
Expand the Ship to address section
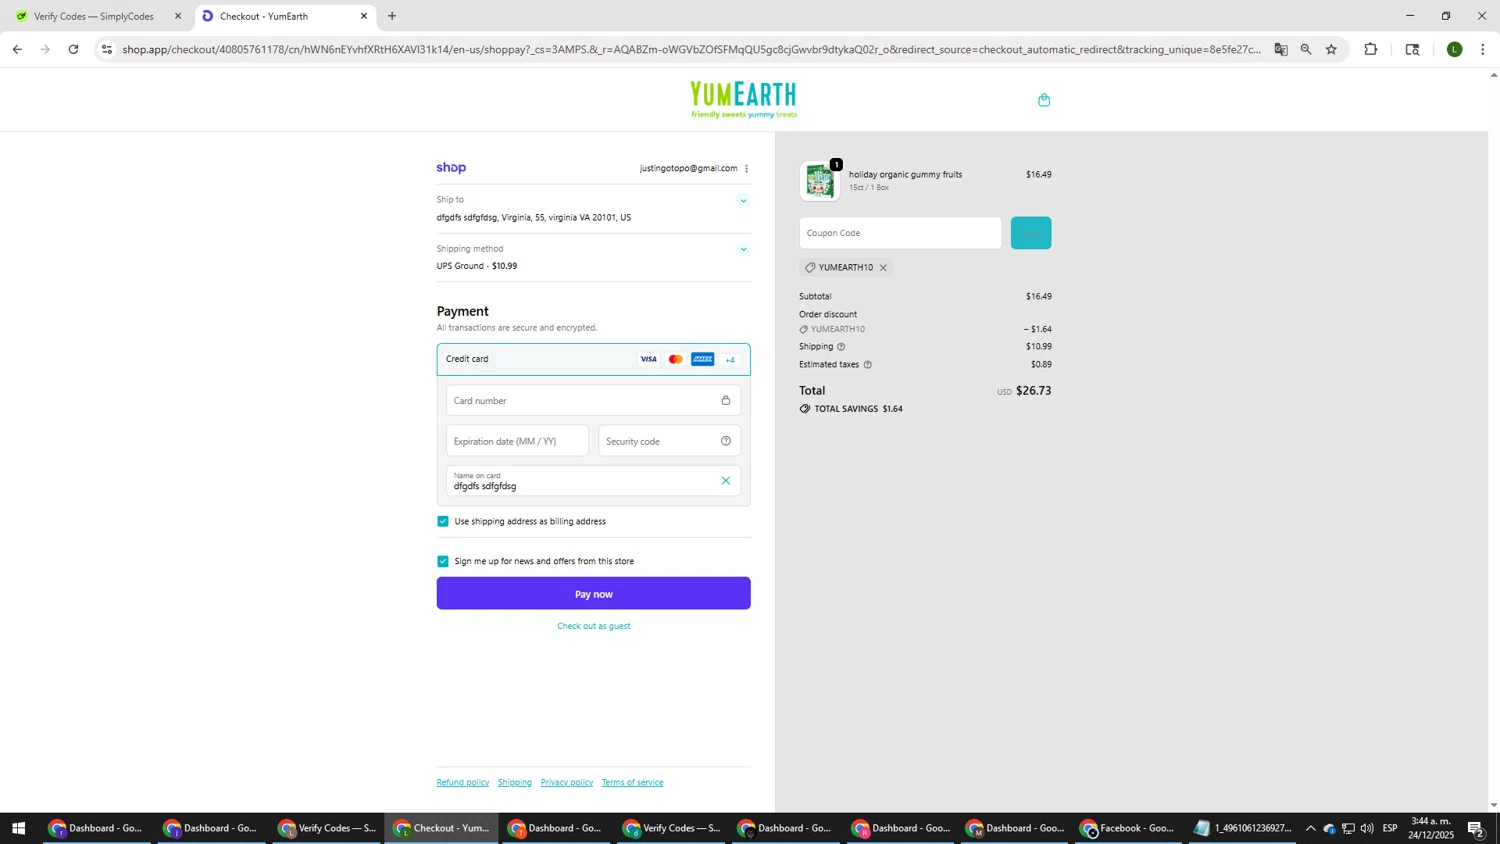[x=743, y=201]
